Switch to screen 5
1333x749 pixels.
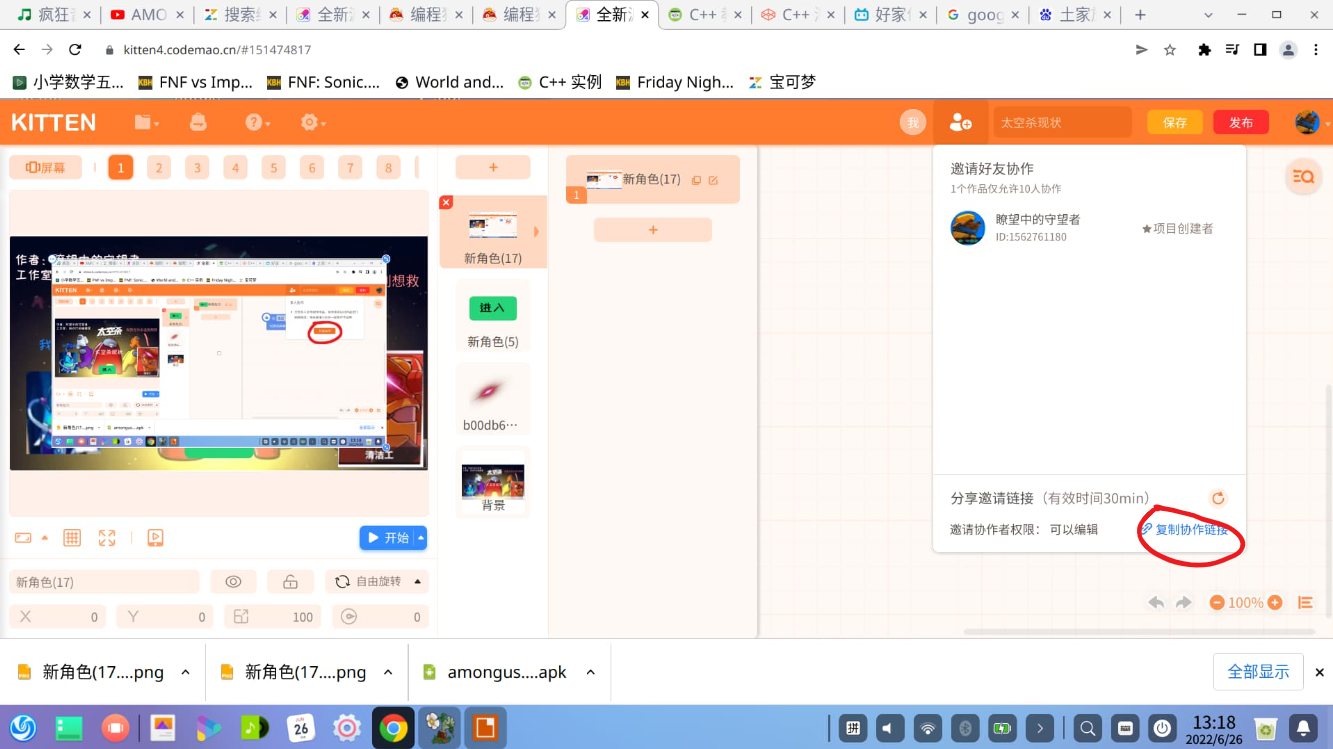[274, 168]
